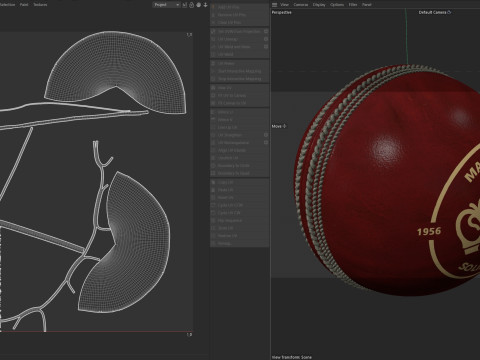Click the Perspective view label
Image resolution: width=480 pixels, height=360 pixels.
coord(282,12)
